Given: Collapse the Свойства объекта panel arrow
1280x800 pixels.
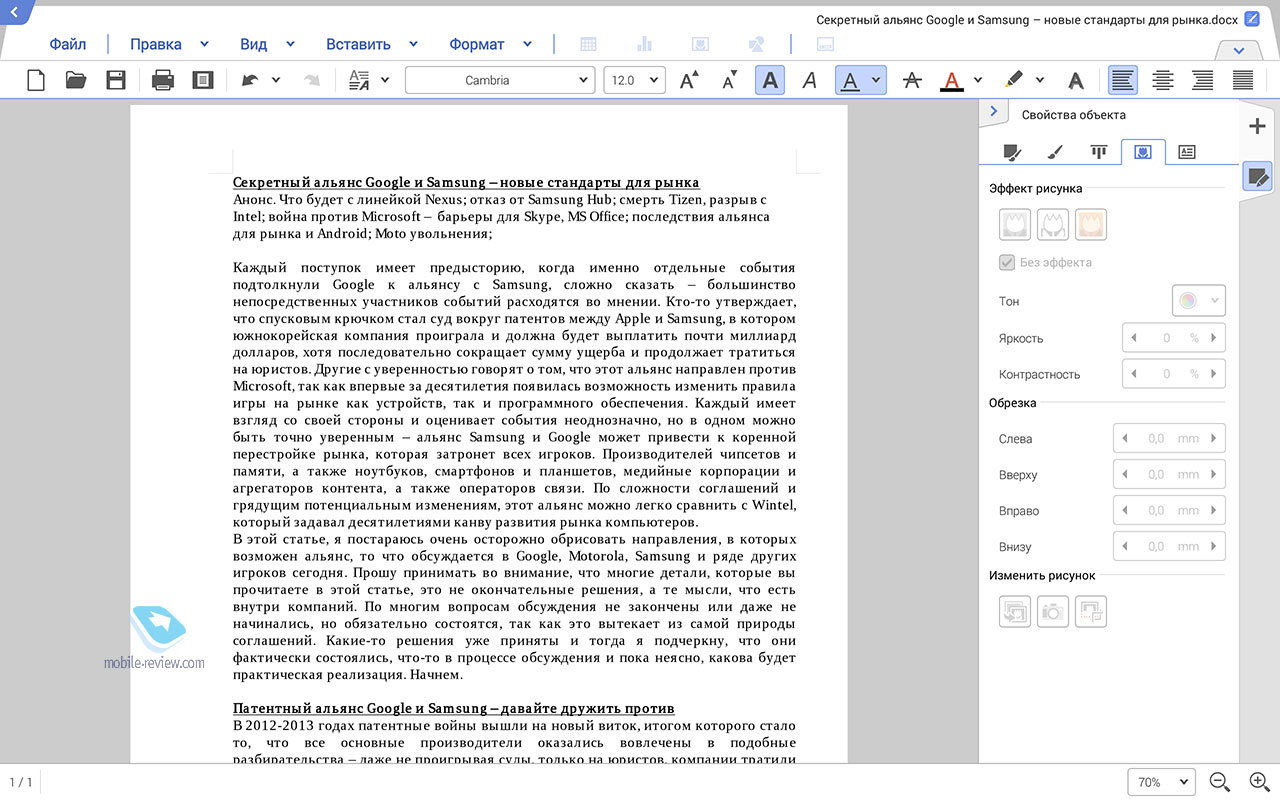Looking at the screenshot, I should (x=993, y=112).
